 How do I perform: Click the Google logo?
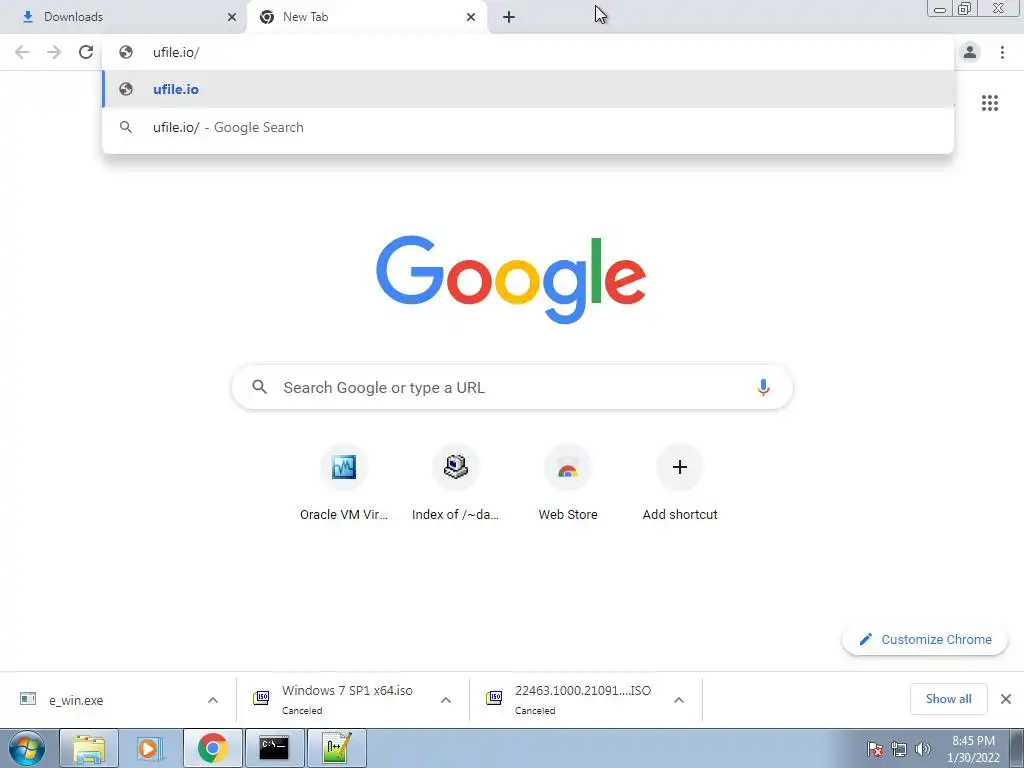click(x=511, y=280)
